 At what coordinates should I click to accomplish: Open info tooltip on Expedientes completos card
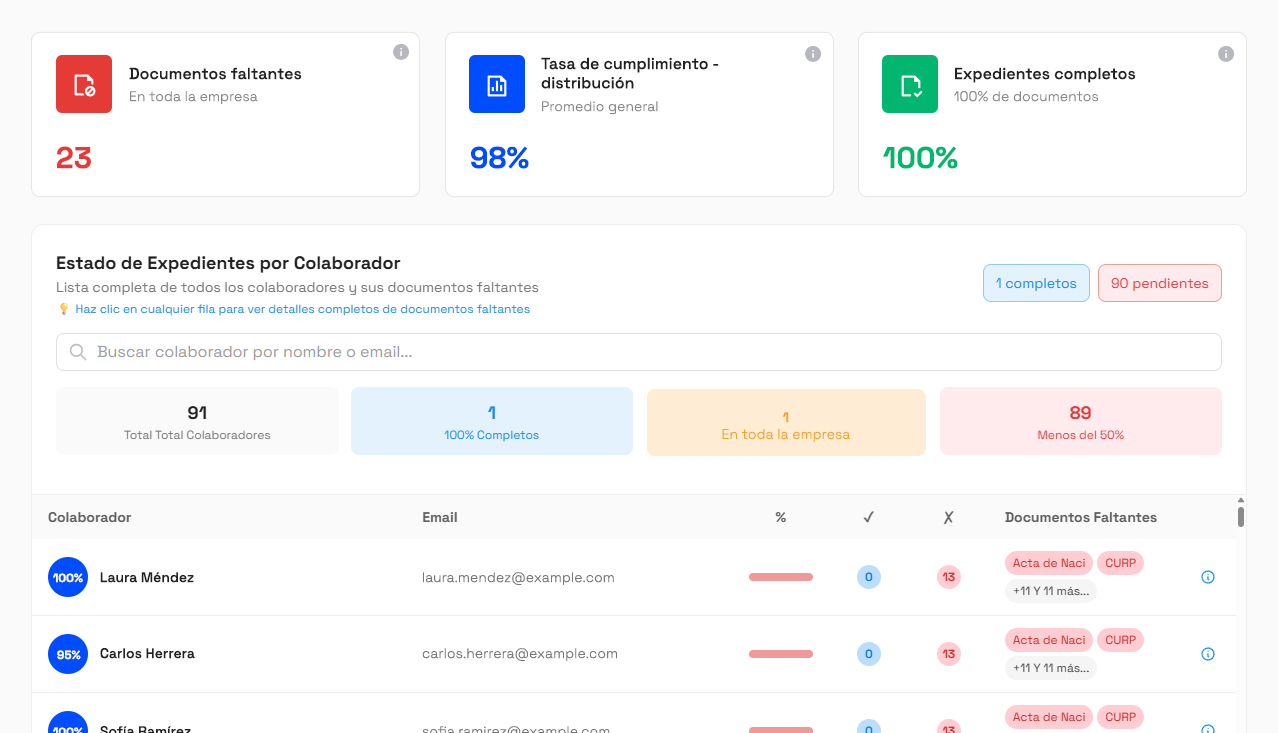(1226, 54)
